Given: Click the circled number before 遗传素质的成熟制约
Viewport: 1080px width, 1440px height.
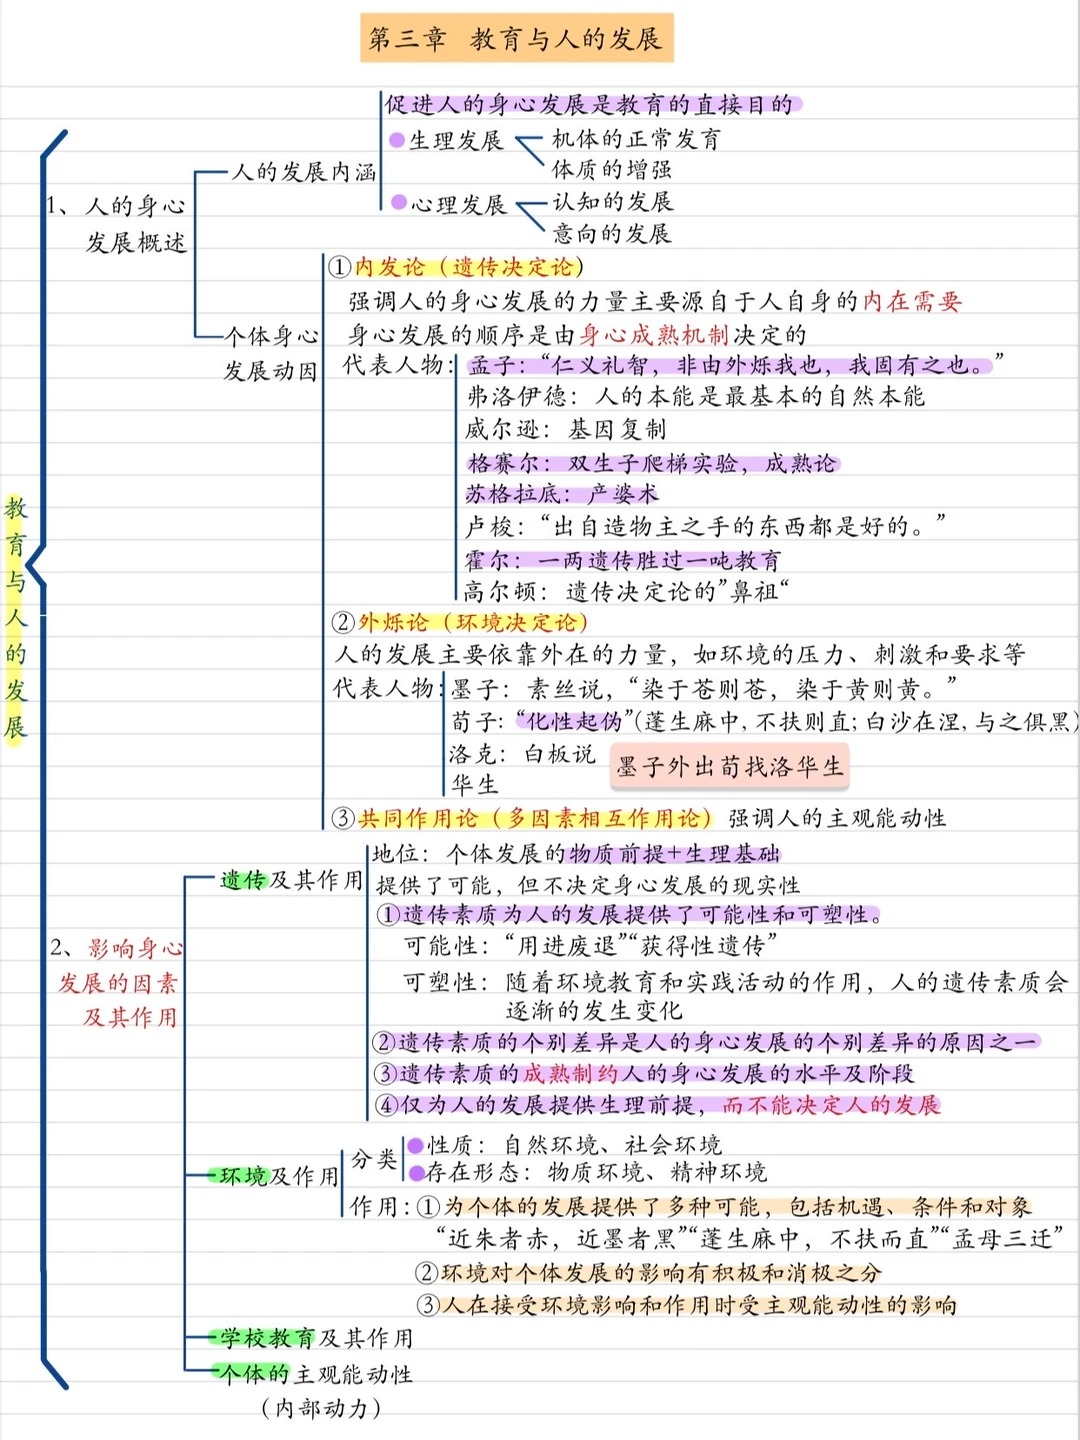Looking at the screenshot, I should [386, 1074].
